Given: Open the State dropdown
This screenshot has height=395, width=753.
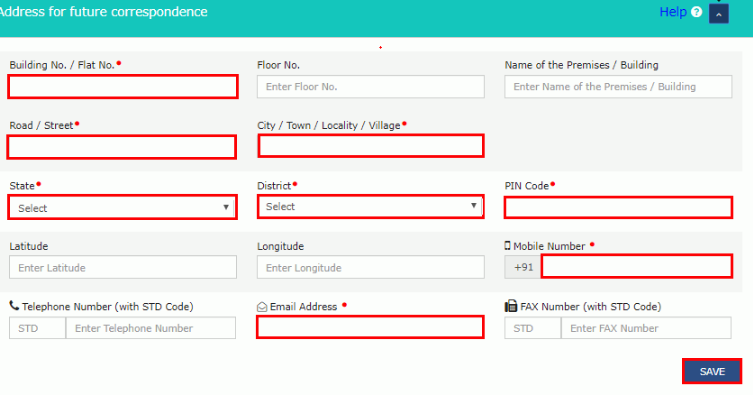Looking at the screenshot, I should click(122, 207).
